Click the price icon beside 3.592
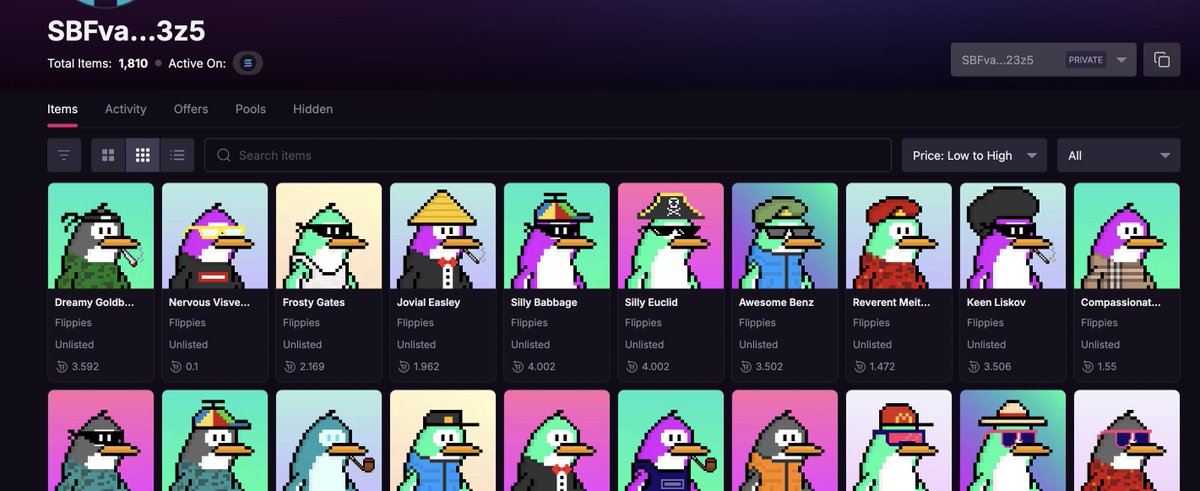The image size is (1200, 491). pos(61,367)
